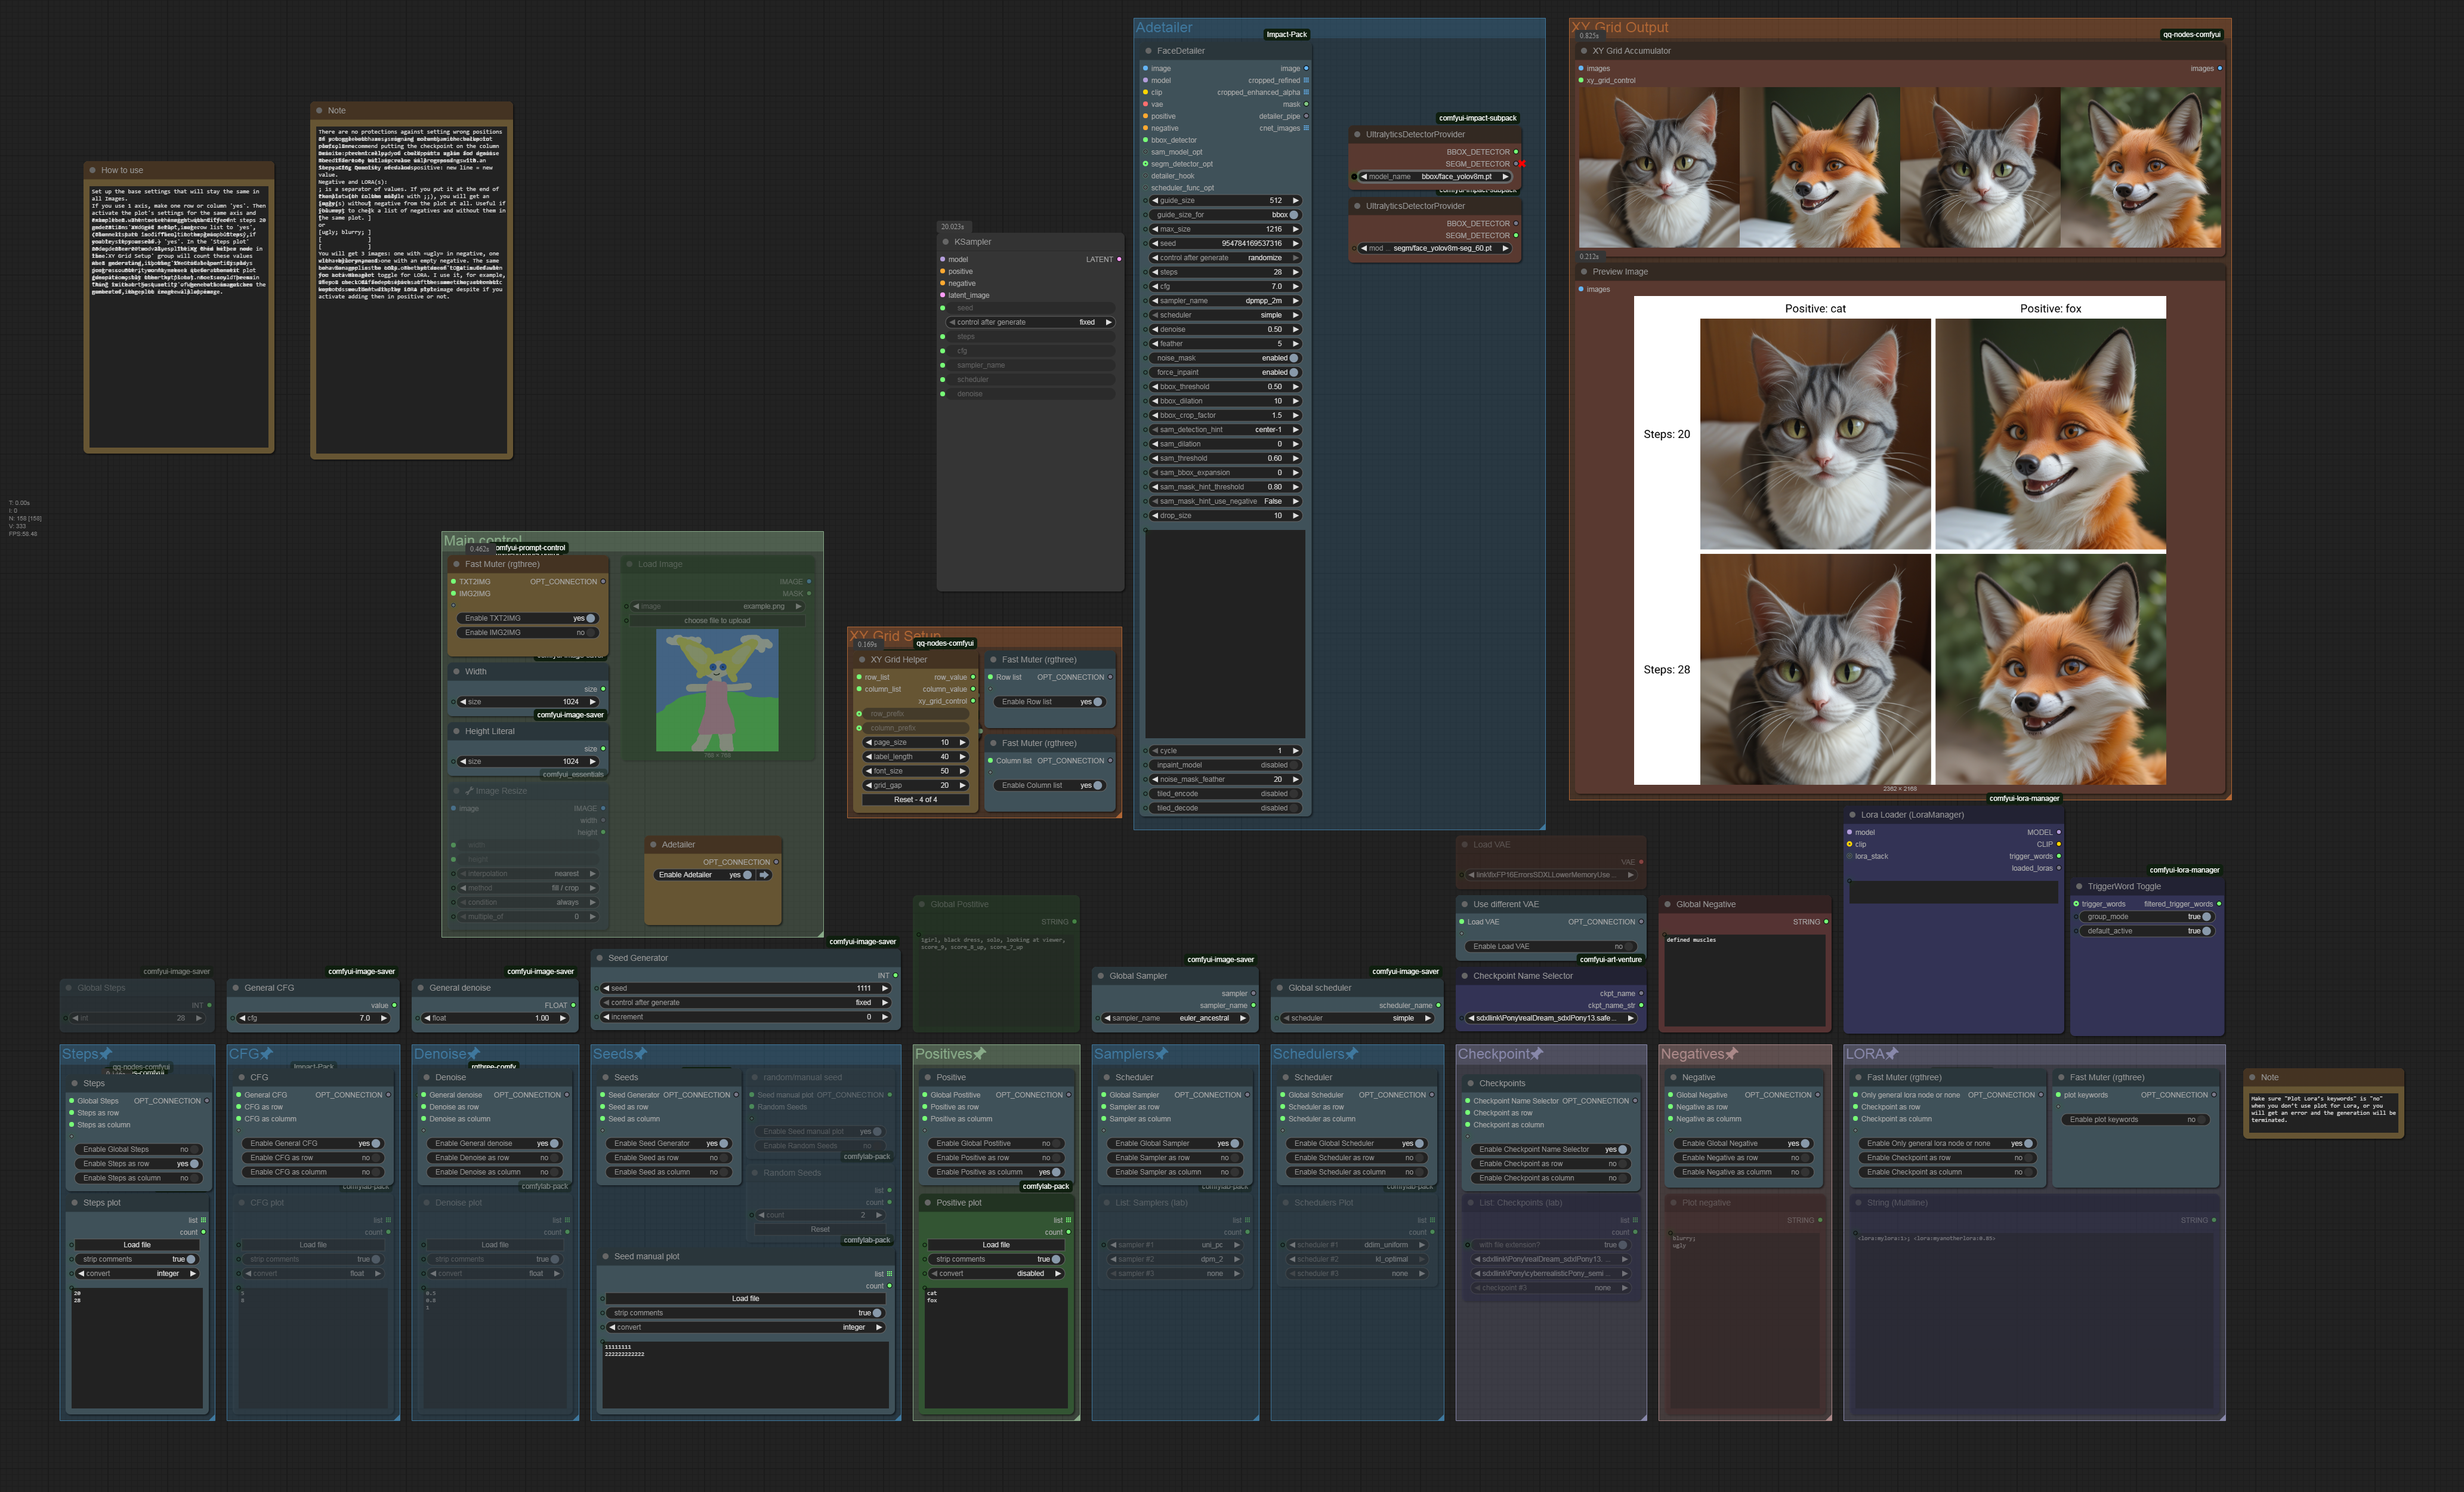Viewport: 2464px width, 1492px height.
Task: Click the red X on SEGM_DETECTOR output
Action: click(1522, 164)
